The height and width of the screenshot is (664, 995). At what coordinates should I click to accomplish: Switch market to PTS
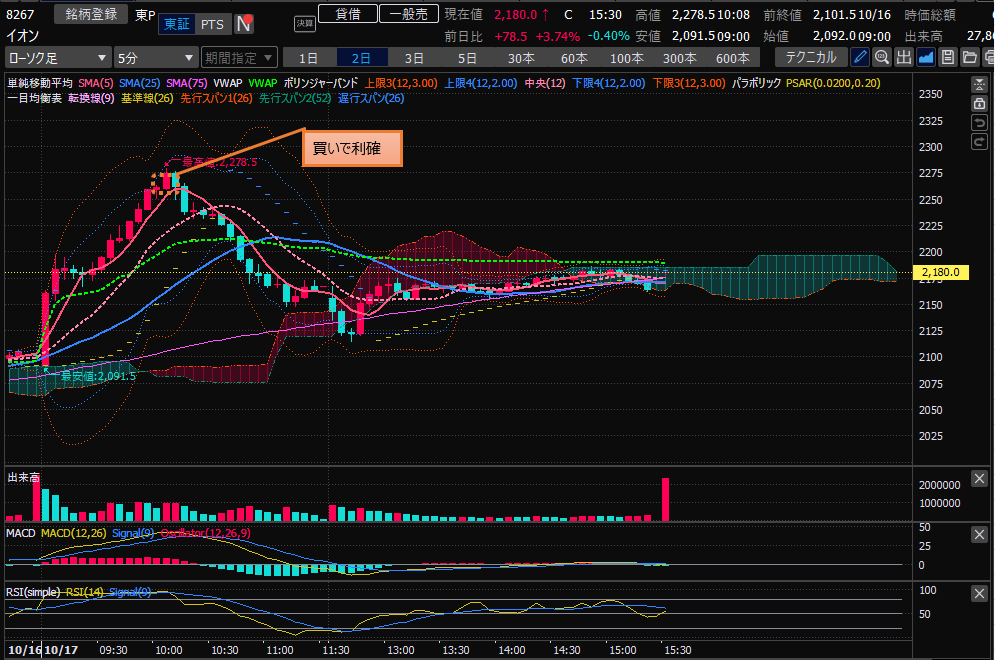tap(211, 24)
